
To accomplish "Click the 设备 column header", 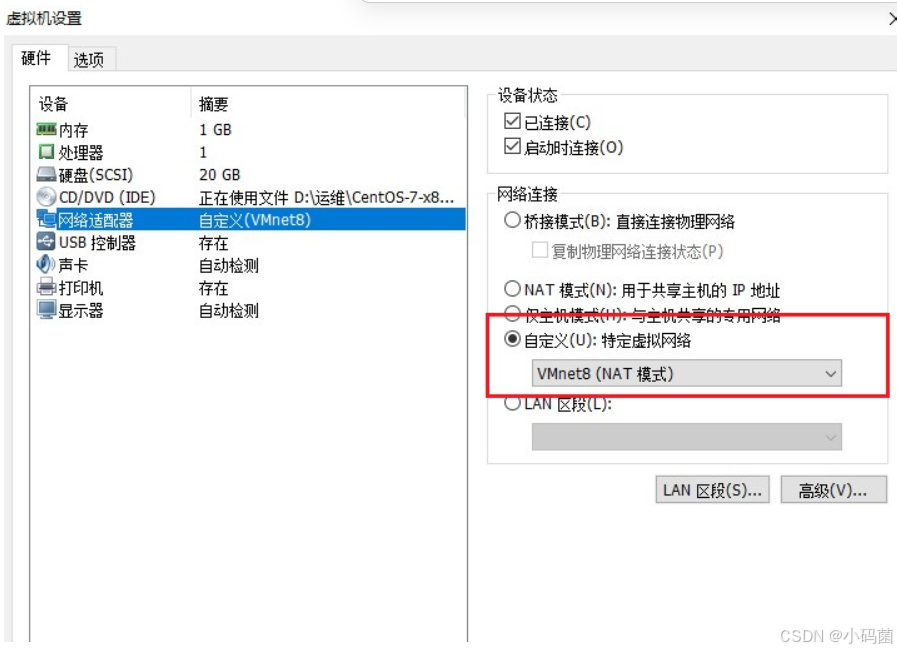I will click(x=53, y=104).
